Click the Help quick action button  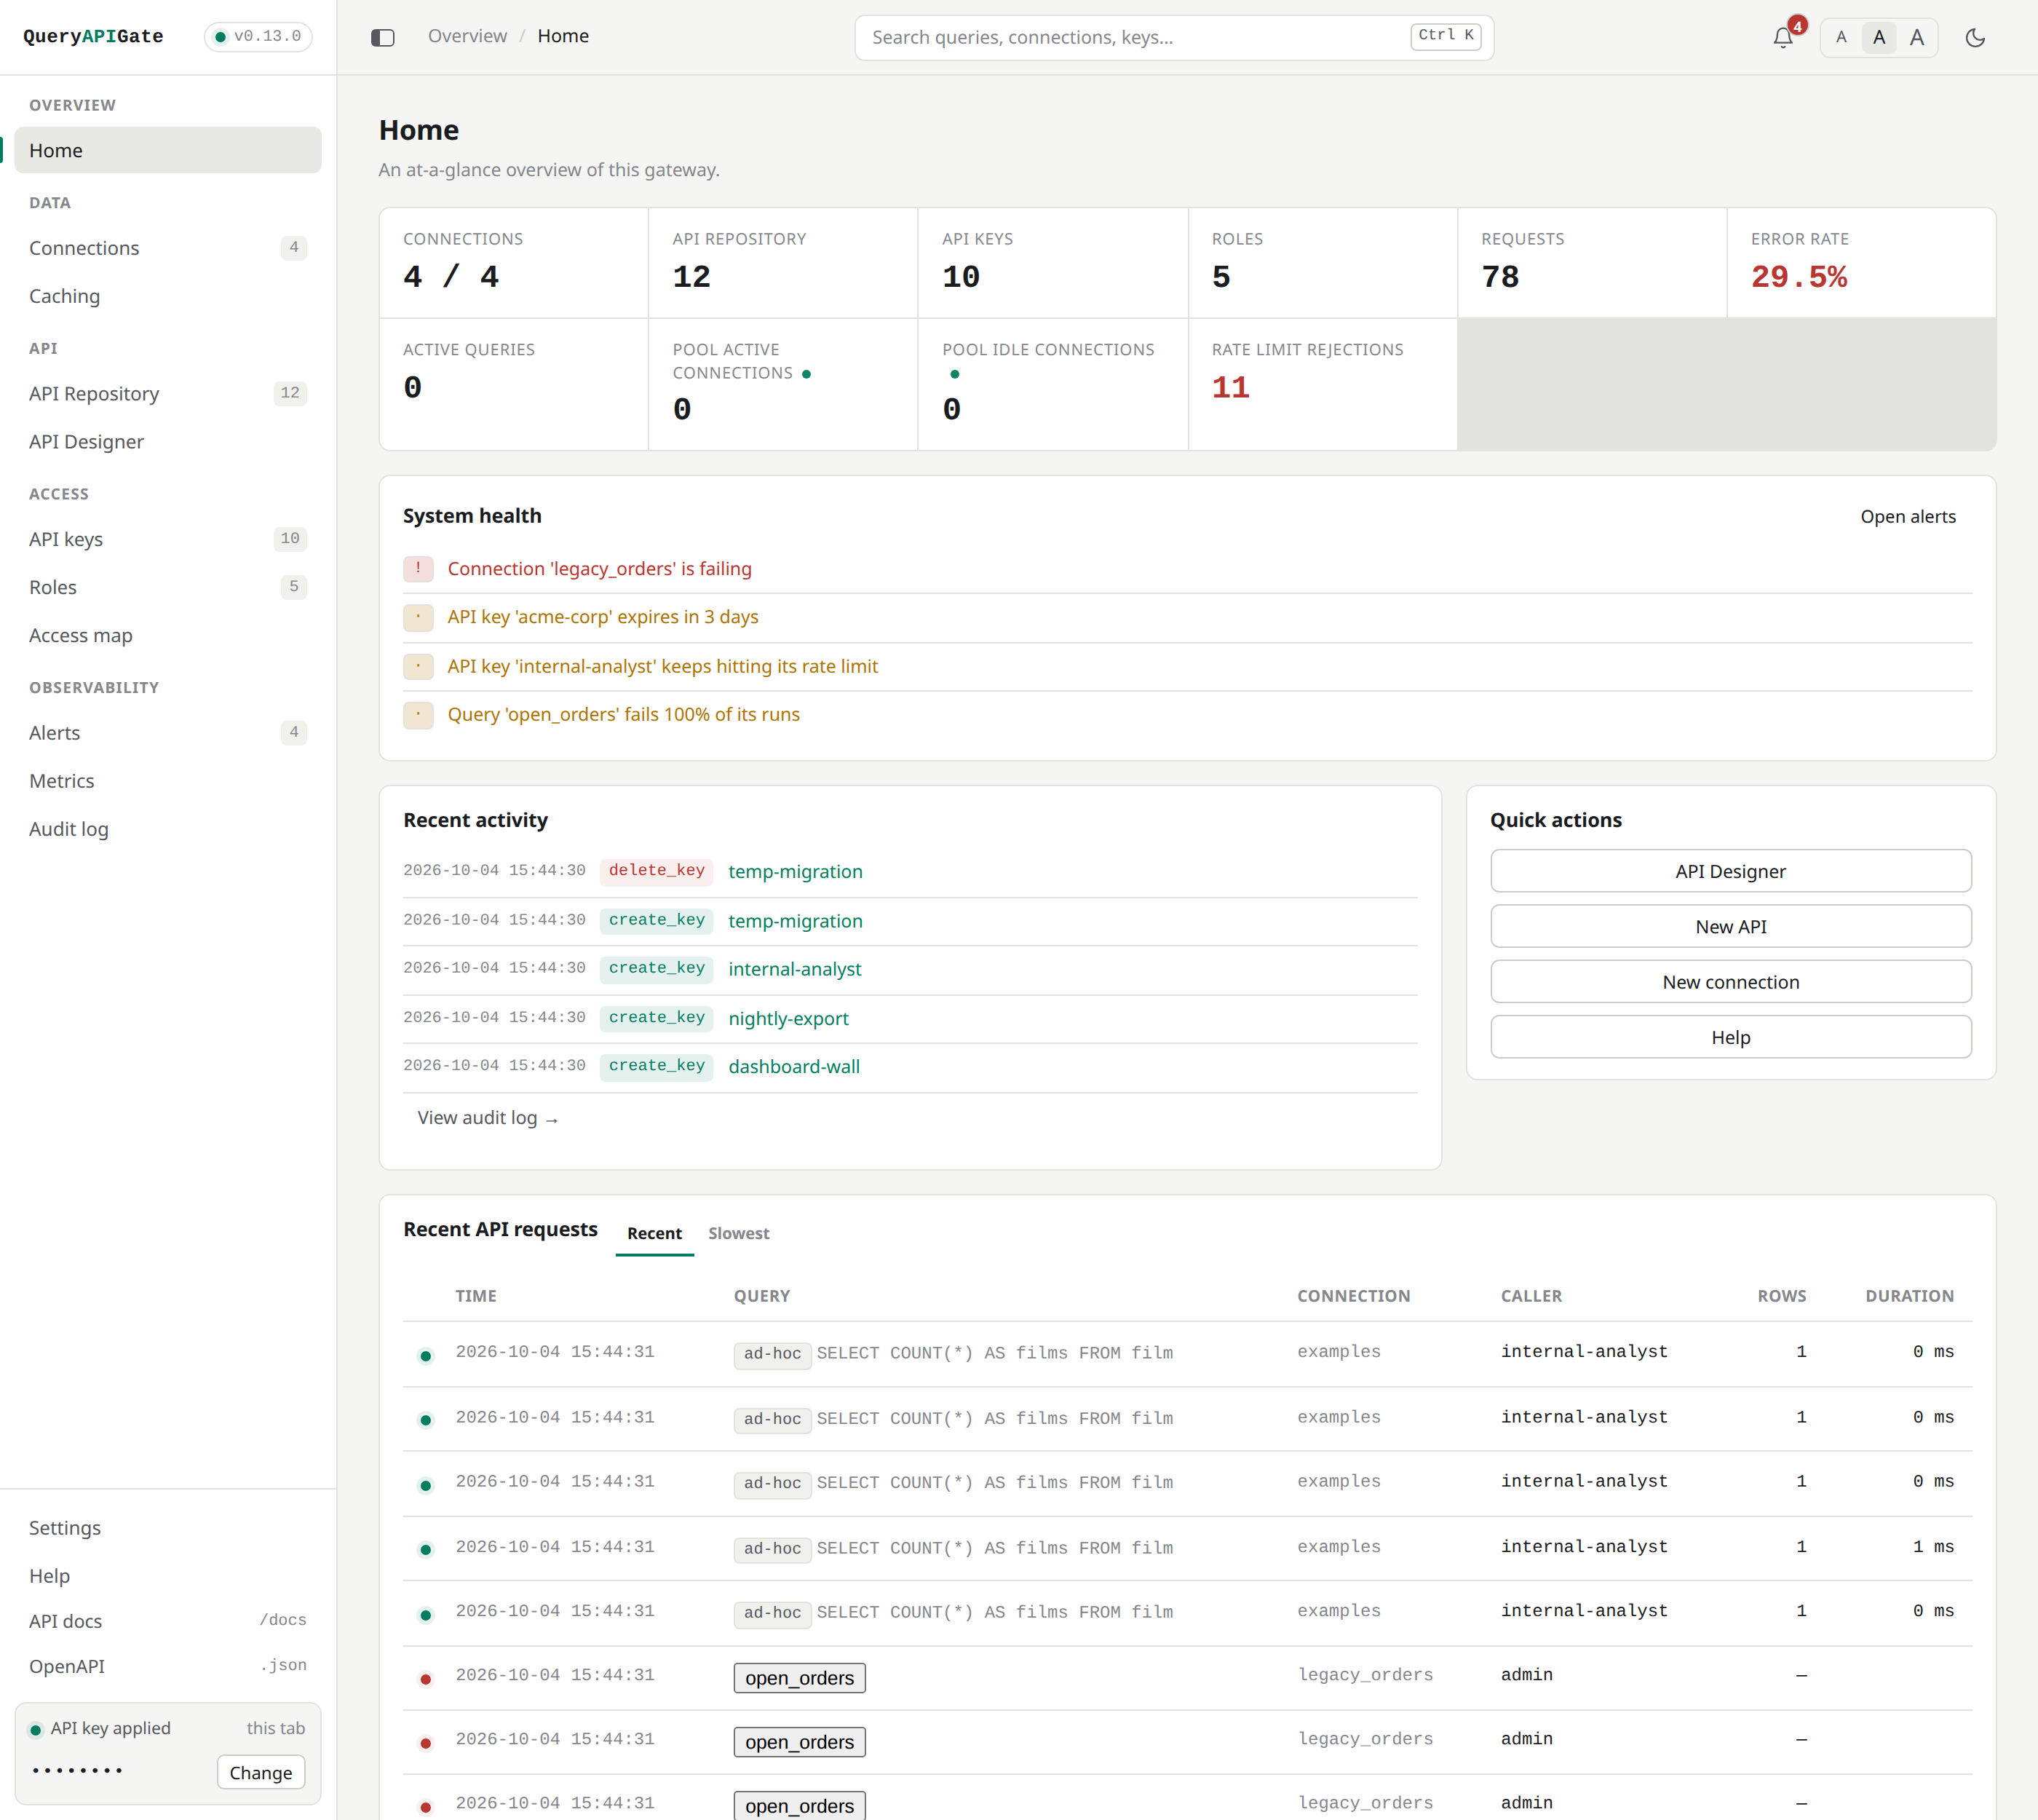(1730, 1037)
